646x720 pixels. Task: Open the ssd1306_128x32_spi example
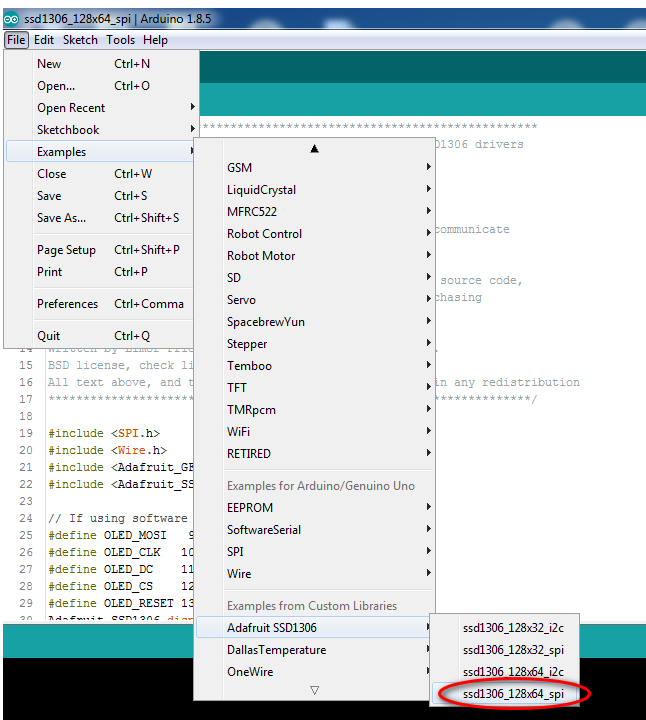point(505,650)
